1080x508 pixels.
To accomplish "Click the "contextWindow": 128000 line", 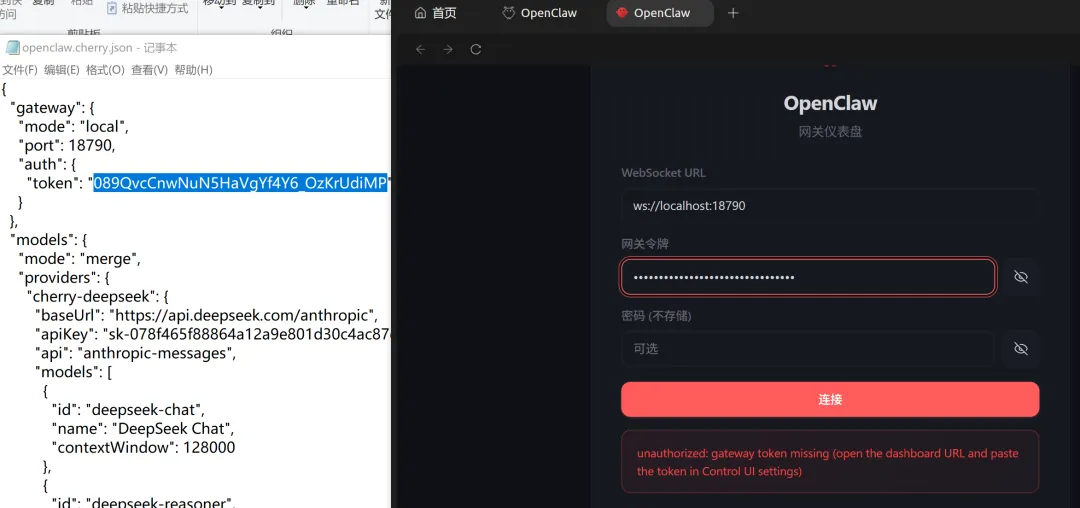I will pyautogui.click(x=143, y=447).
